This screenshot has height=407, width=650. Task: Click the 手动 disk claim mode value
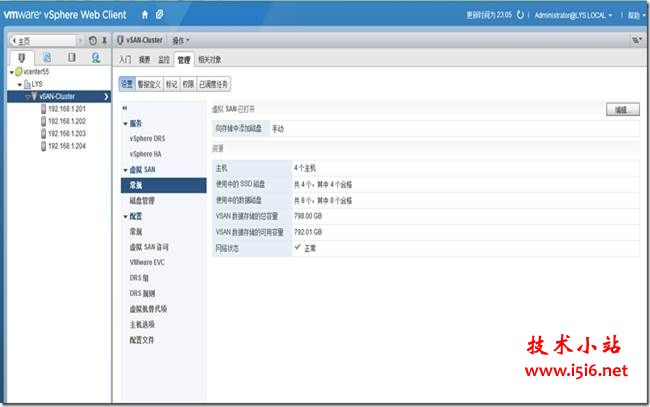click(278, 129)
